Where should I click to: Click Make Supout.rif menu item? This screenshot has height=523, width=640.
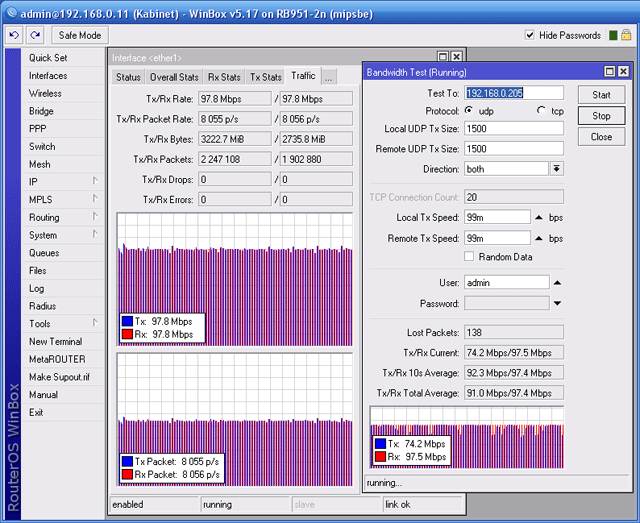tap(63, 377)
